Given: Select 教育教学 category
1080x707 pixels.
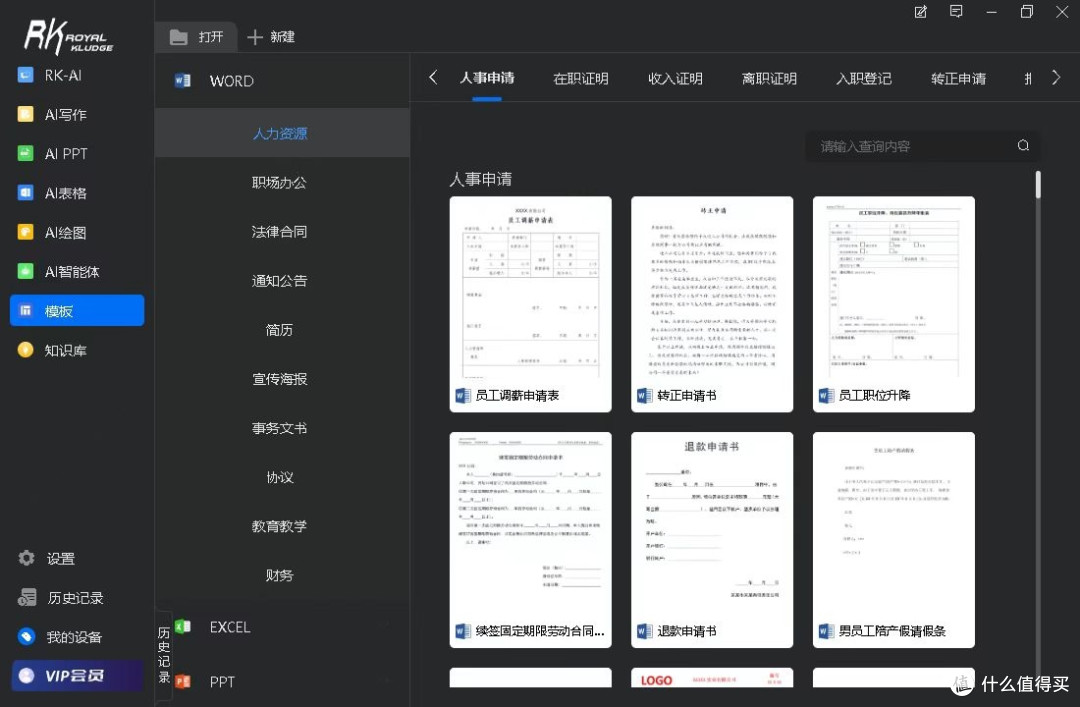Looking at the screenshot, I should pyautogui.click(x=279, y=526).
